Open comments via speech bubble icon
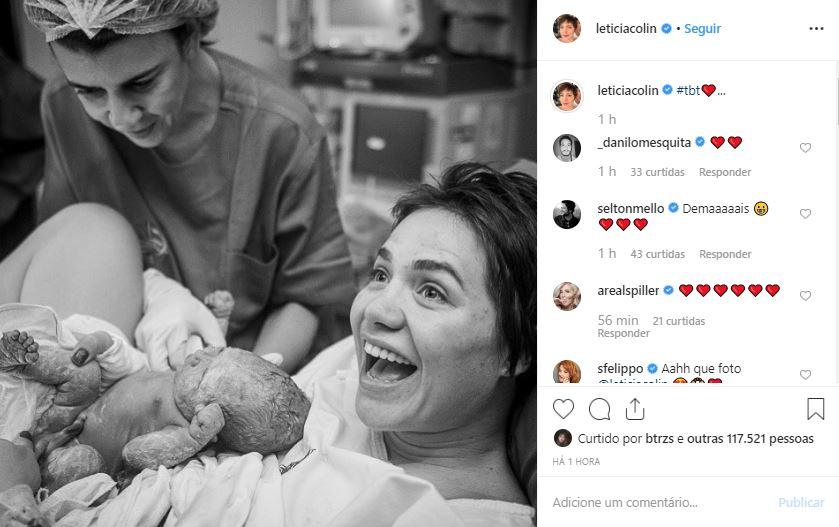This screenshot has width=839, height=527. click(x=600, y=409)
